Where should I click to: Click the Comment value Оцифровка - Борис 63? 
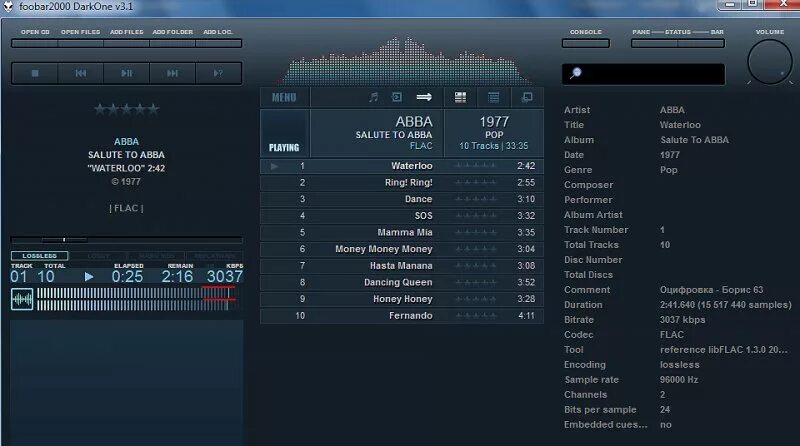[711, 290]
